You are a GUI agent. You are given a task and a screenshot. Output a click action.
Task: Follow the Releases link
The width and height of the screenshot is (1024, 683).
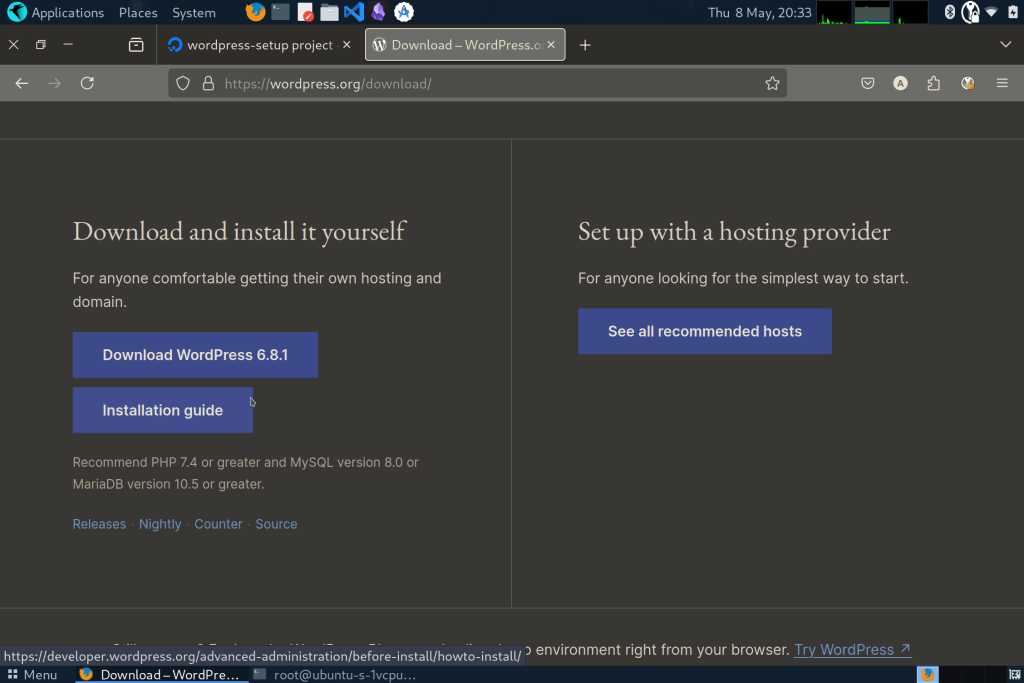(x=99, y=524)
